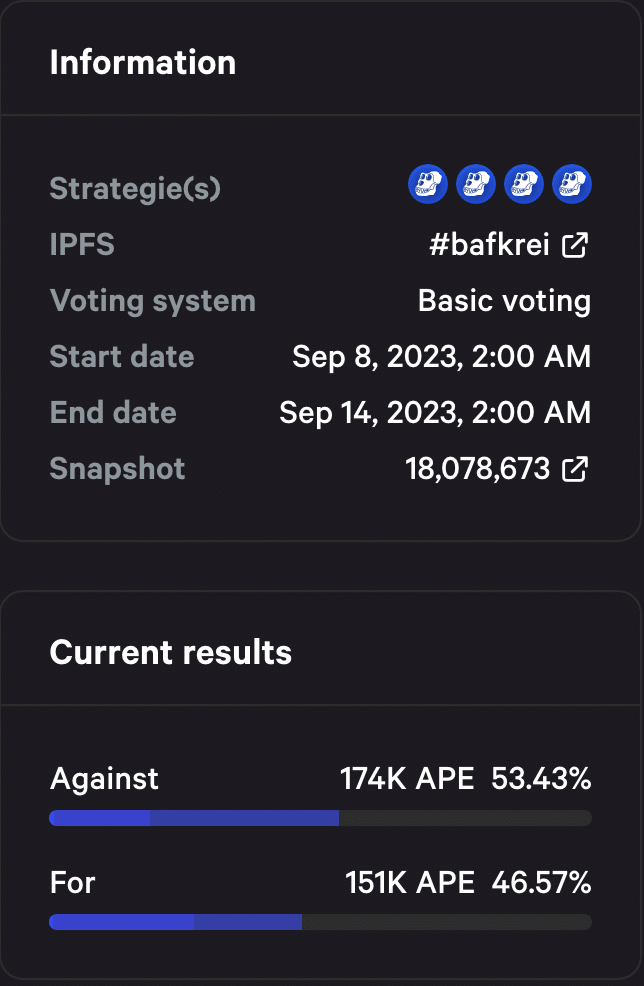Open the 18,078,673 snapshot block link
The height and width of the screenshot is (986, 644).
click(477, 469)
